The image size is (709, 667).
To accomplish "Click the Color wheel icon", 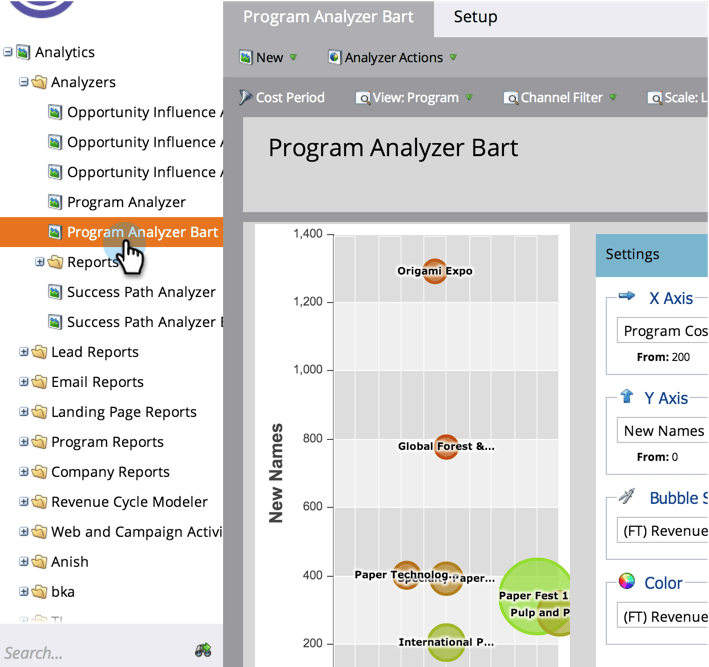I will click(x=627, y=581).
